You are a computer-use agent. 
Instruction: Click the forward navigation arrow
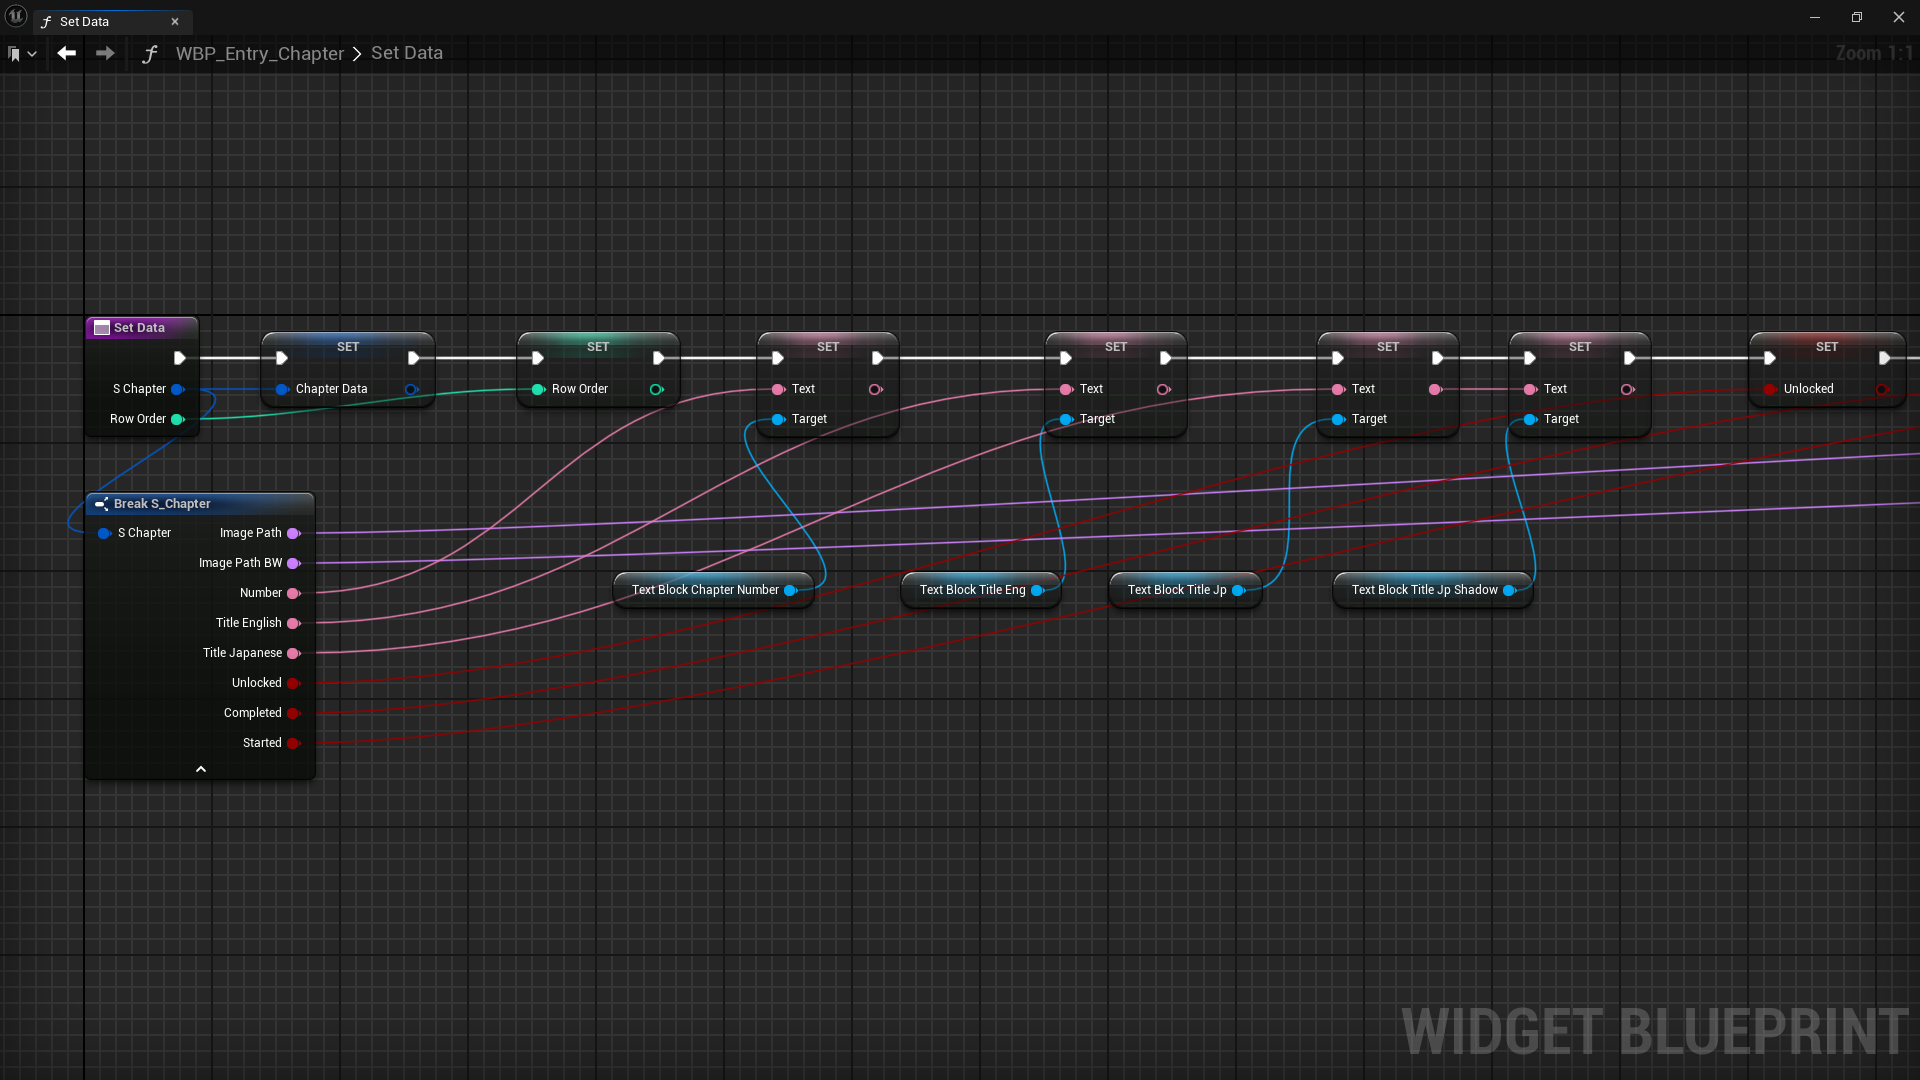point(105,53)
